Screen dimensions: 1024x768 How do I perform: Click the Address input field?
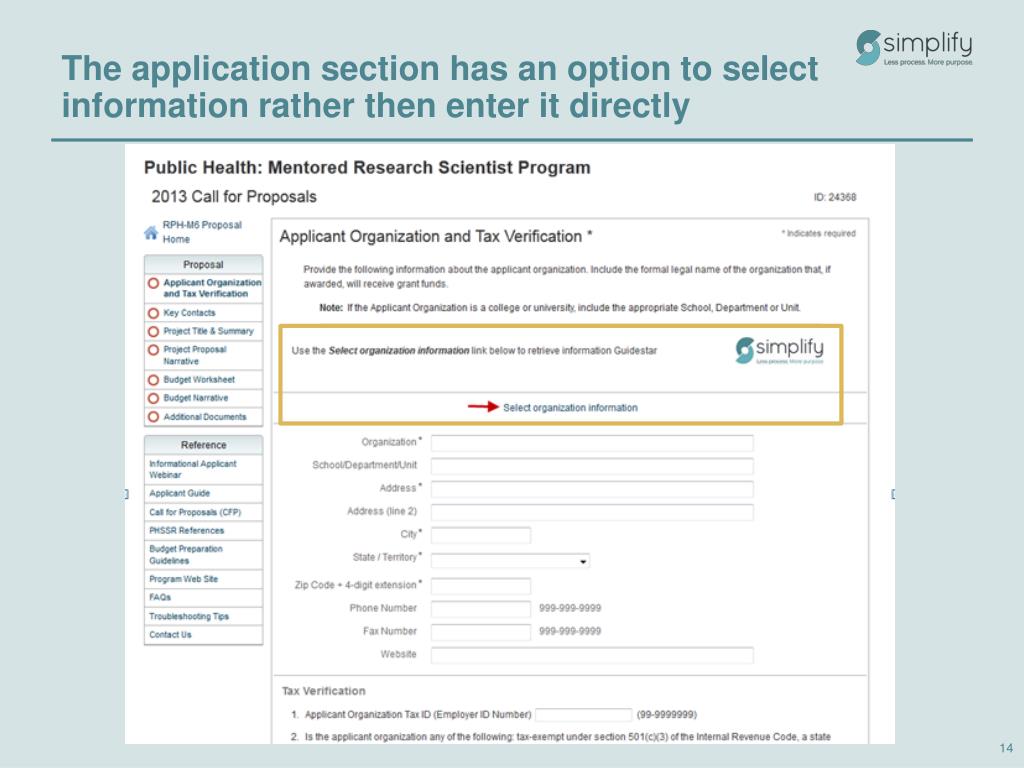coord(592,489)
